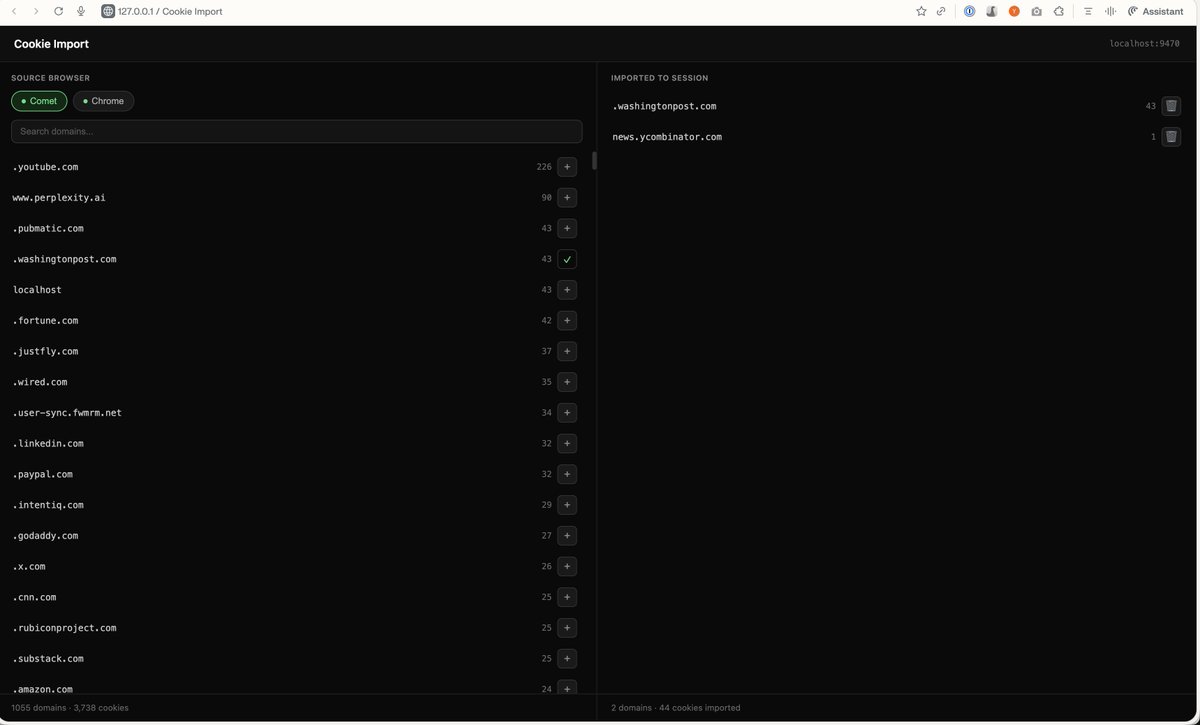
Task: Open the extensions puzzle-piece menu
Action: pos(1059,11)
